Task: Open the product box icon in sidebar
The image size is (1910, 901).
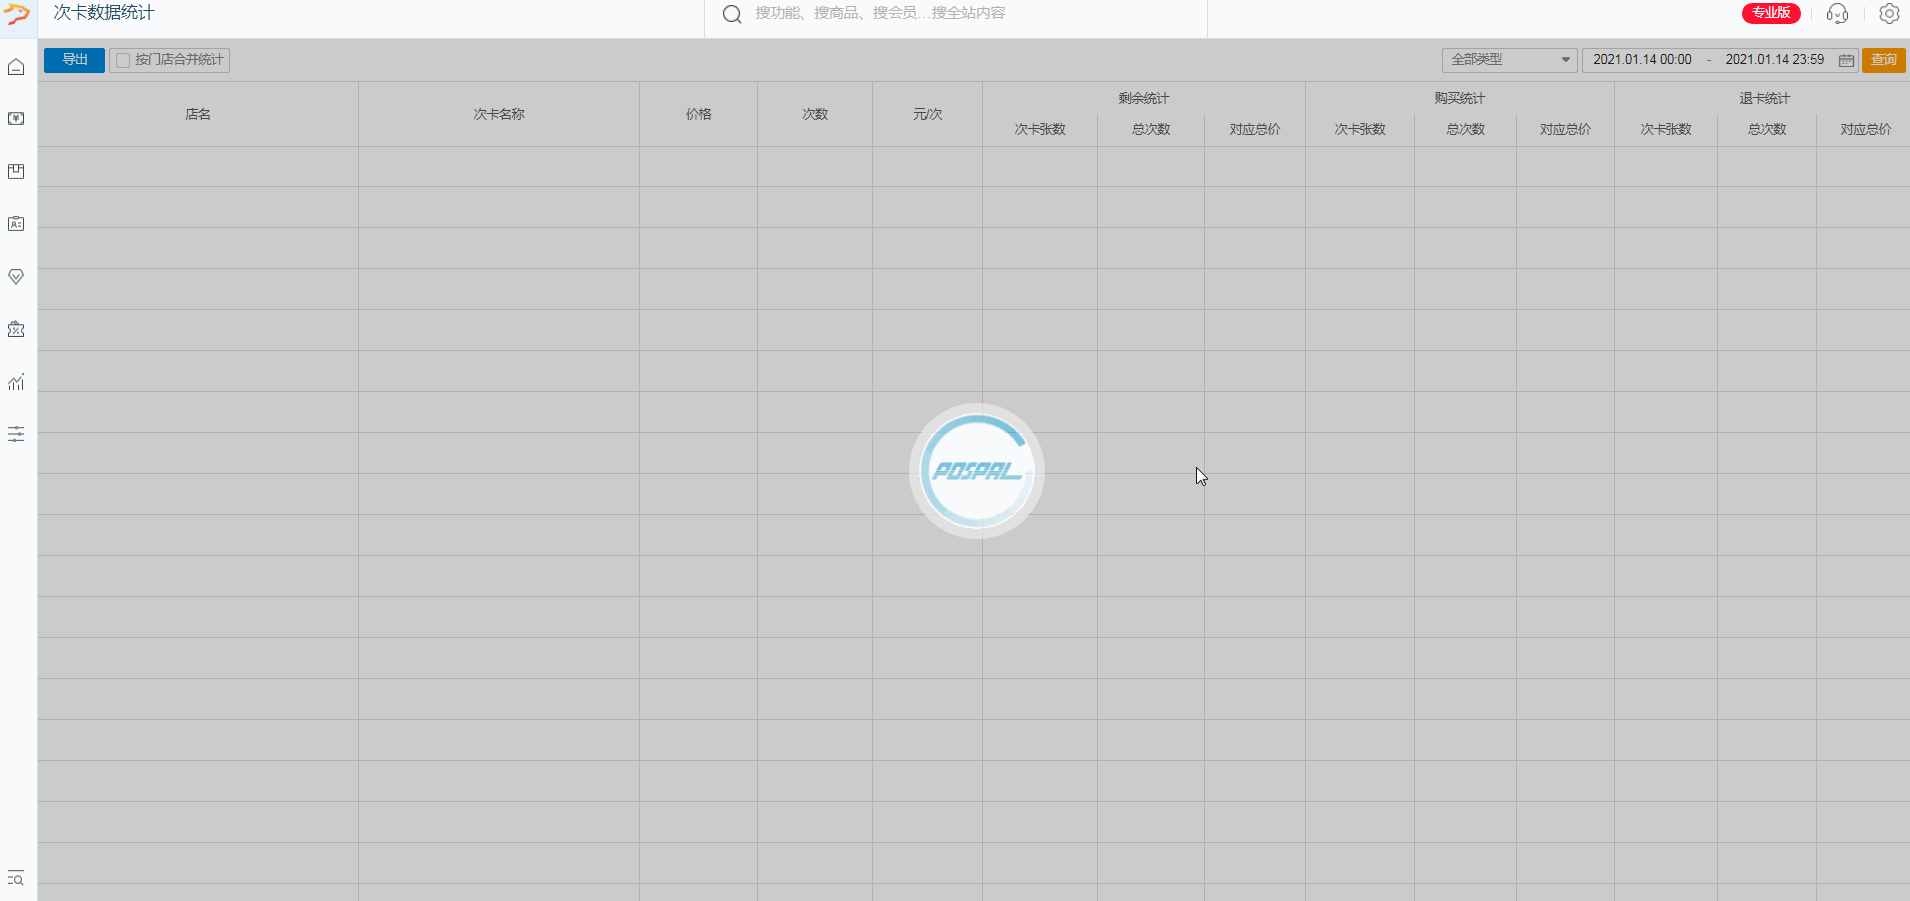Action: 16,172
